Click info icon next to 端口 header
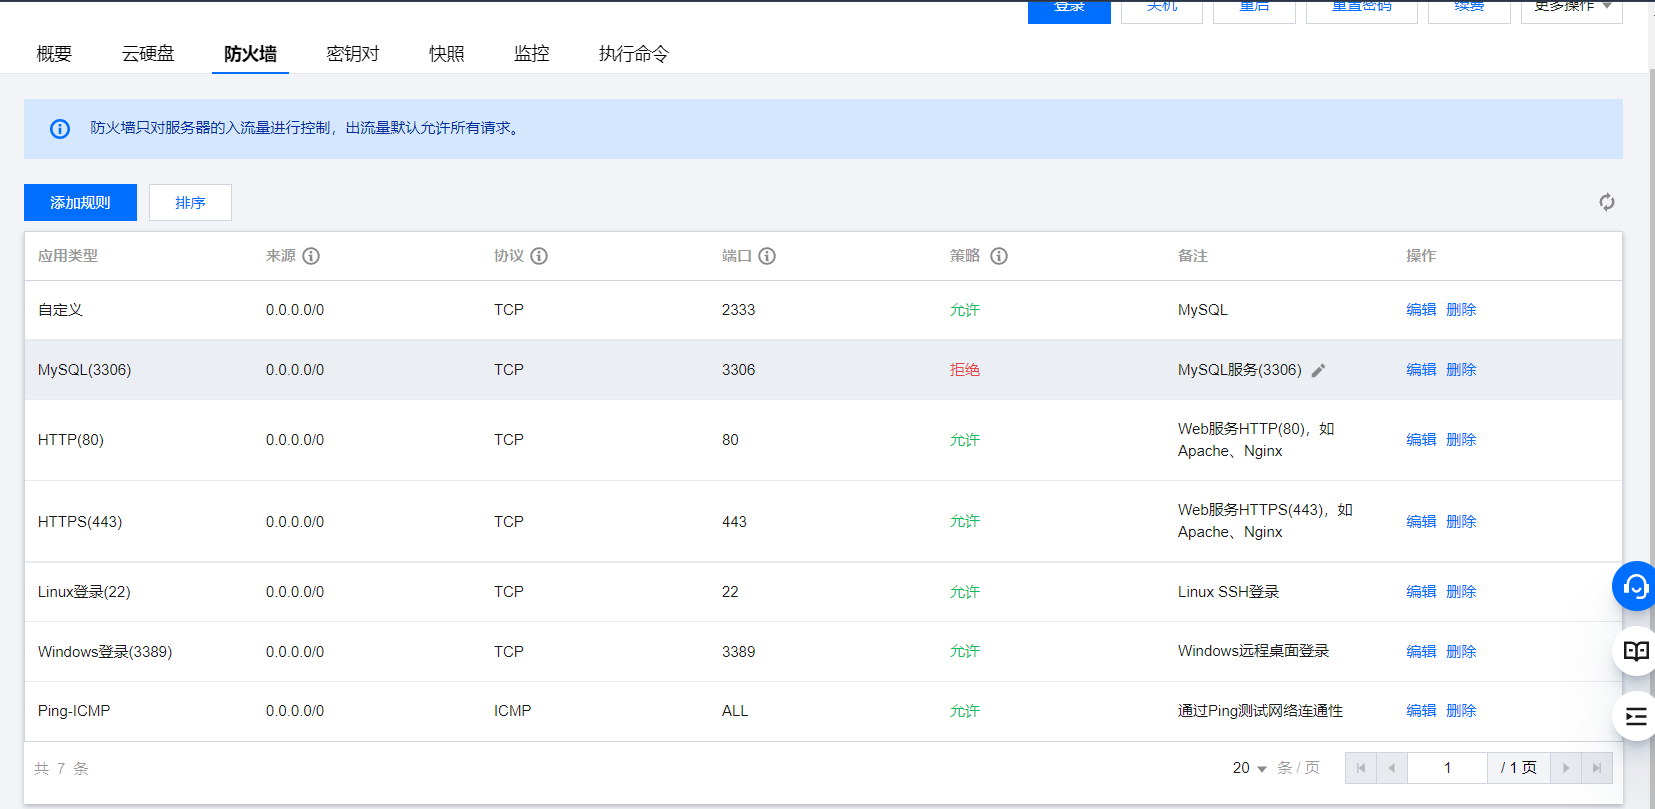Viewport: 1655px width, 809px height. coord(767,256)
